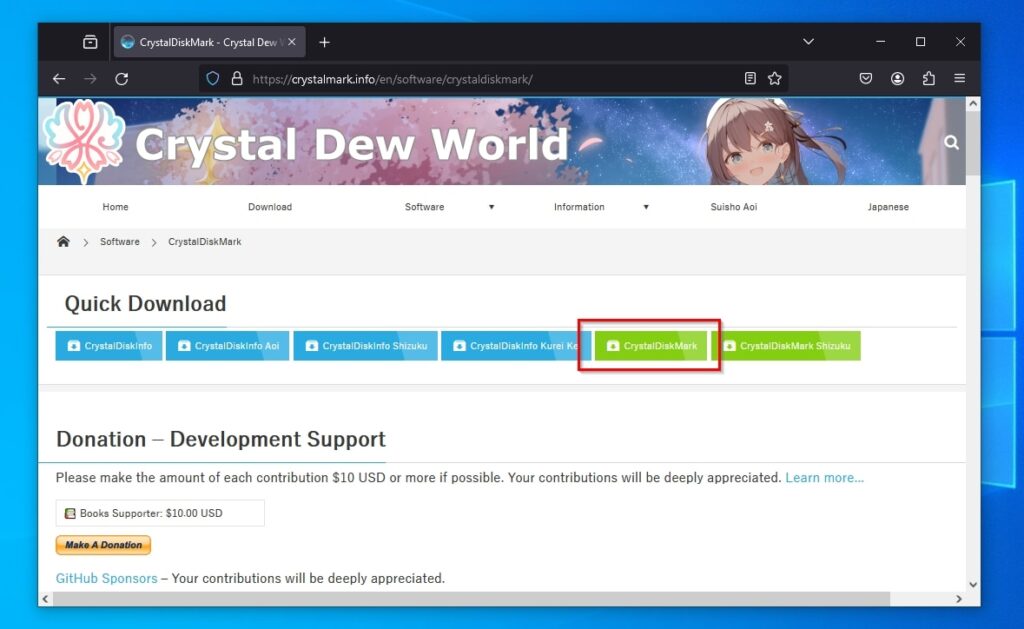Open the Pocket save icon
This screenshot has height=629, width=1024.
[866, 79]
